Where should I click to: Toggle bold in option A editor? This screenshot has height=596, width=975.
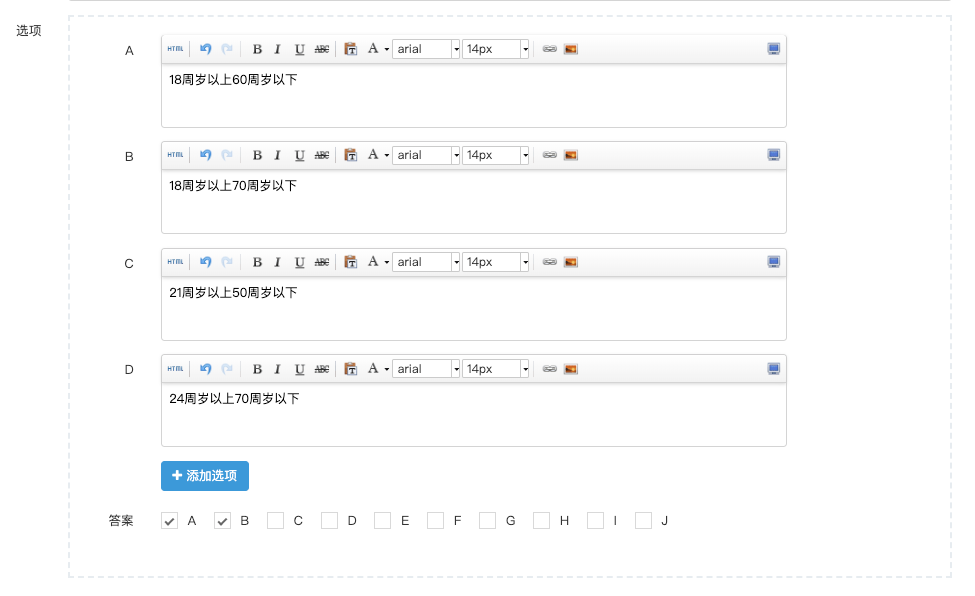coord(257,49)
